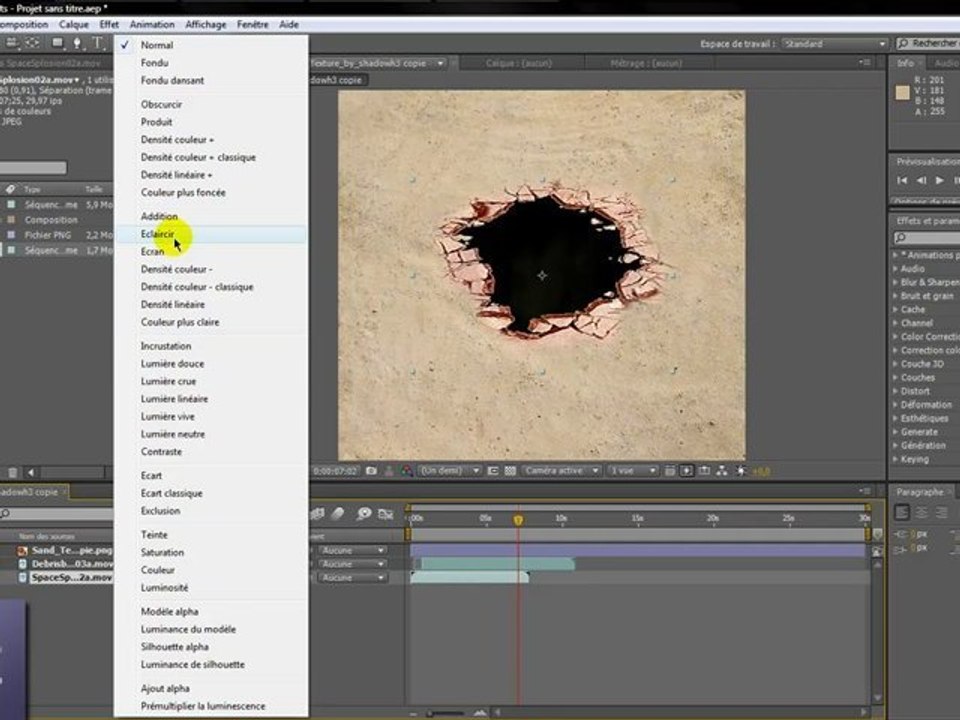The image size is (960, 720).
Task: Open the Espace de travail Standard dropdown
Action: (835, 43)
